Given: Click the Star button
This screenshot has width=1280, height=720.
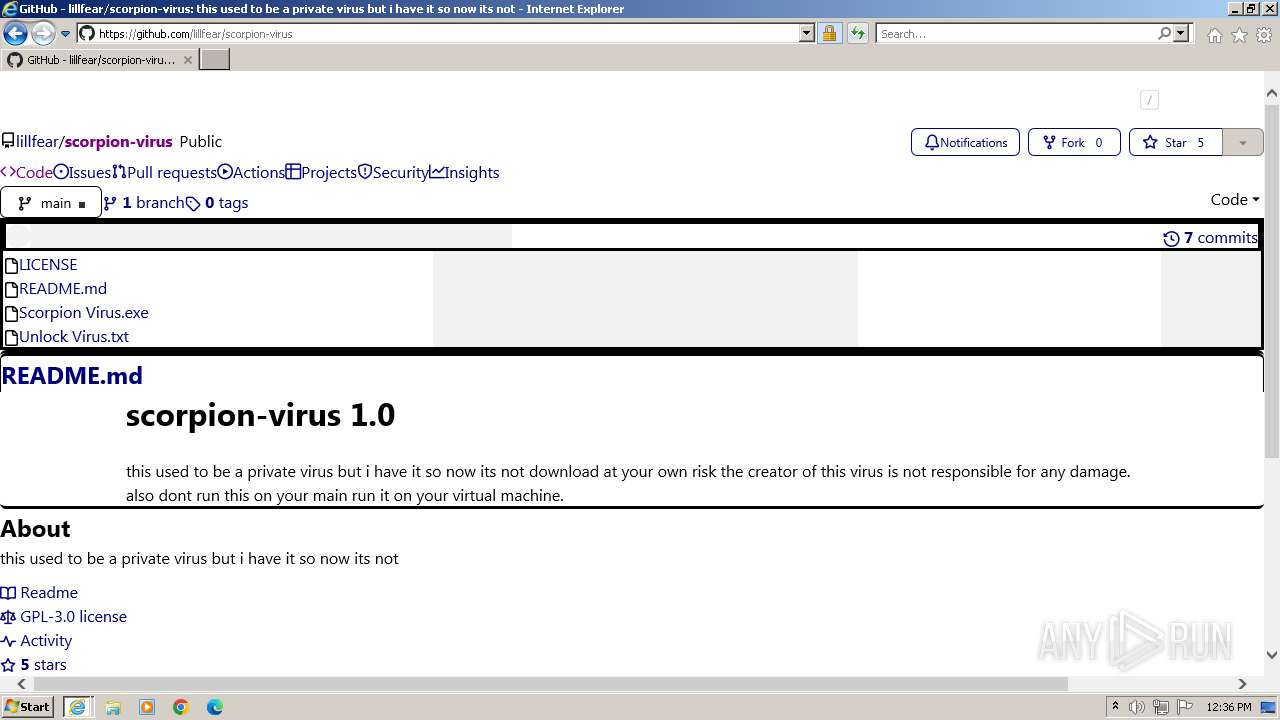Looking at the screenshot, I should pos(1175,142).
